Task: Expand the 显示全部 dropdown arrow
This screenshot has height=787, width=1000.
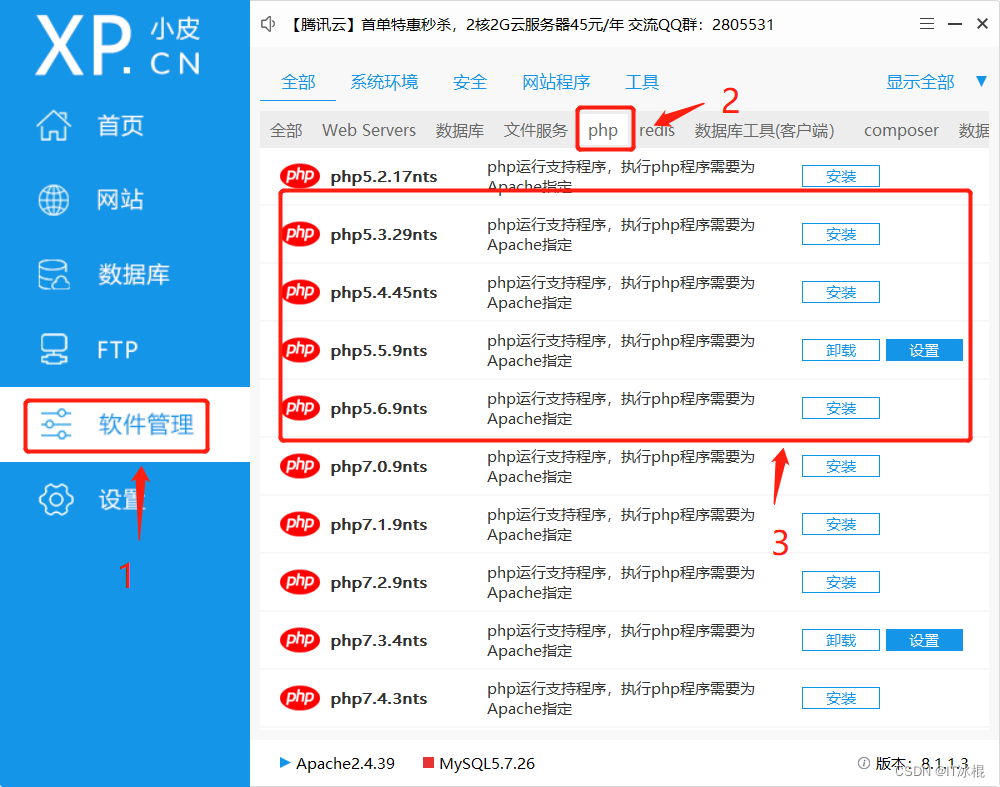Action: 982,81
